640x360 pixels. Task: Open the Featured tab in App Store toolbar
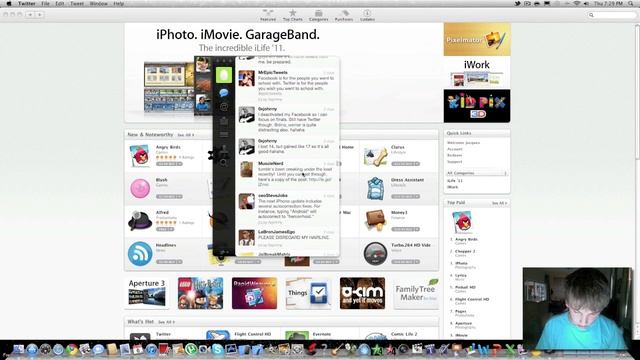coord(268,15)
